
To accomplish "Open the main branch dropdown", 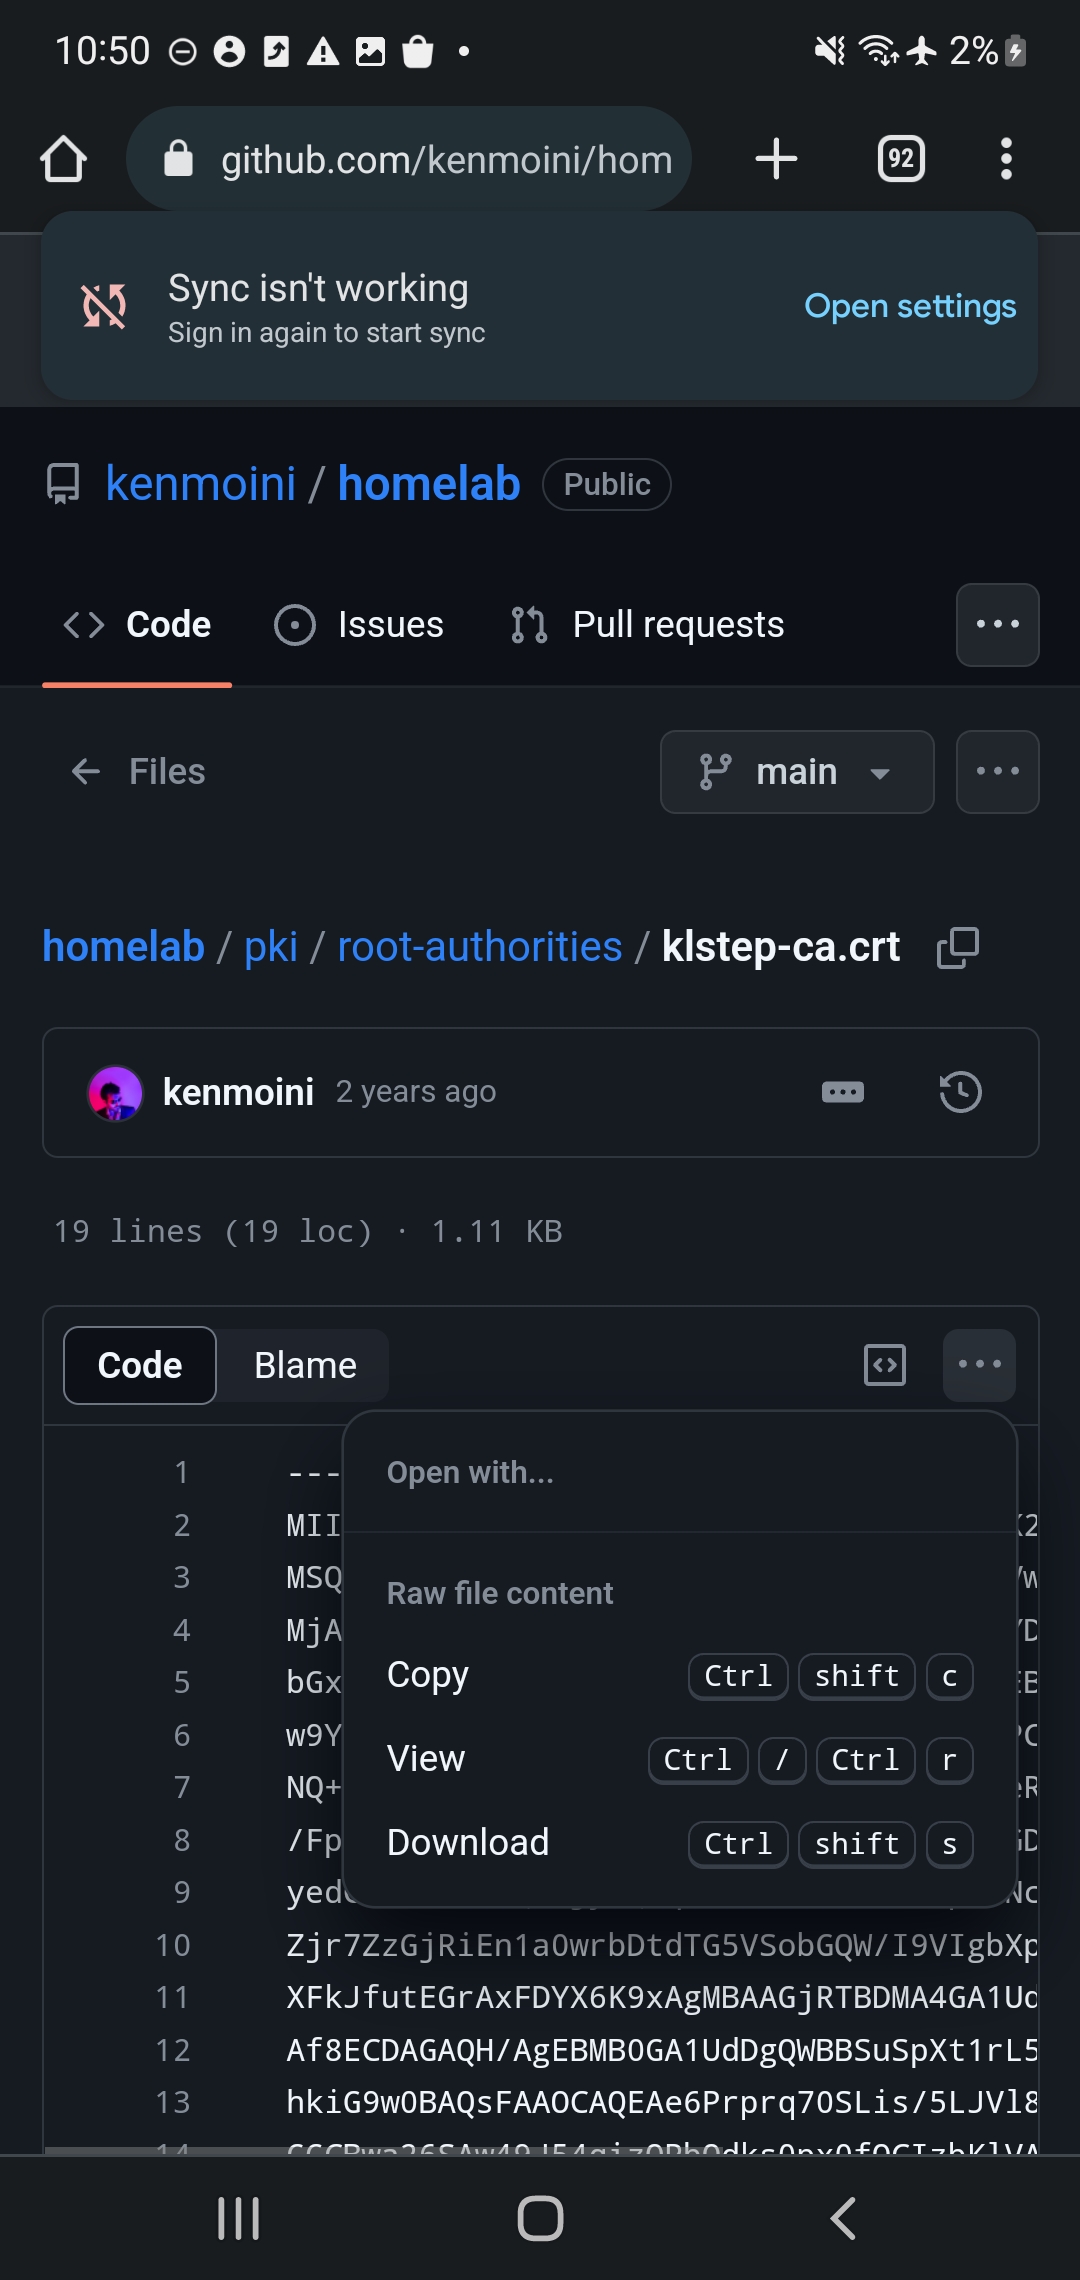I will [797, 772].
